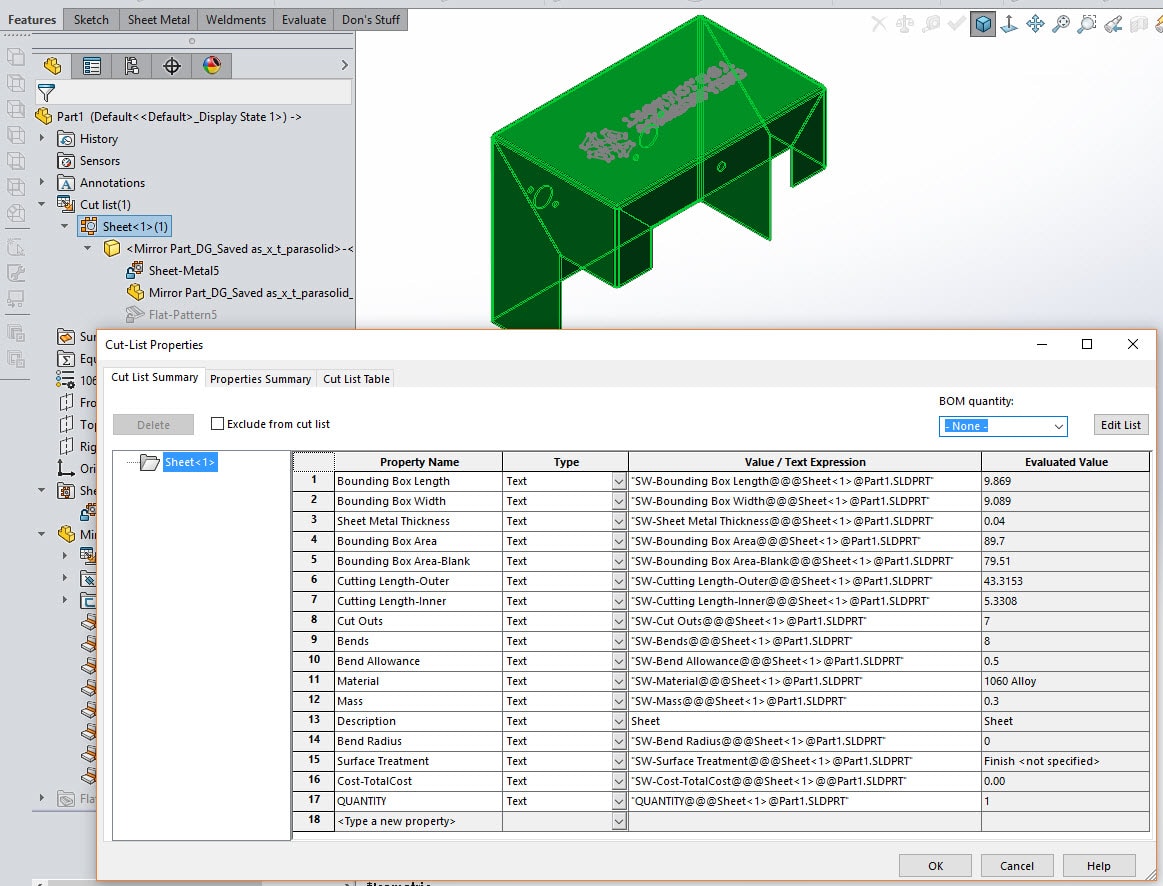Click the Bends property name cell

point(418,641)
